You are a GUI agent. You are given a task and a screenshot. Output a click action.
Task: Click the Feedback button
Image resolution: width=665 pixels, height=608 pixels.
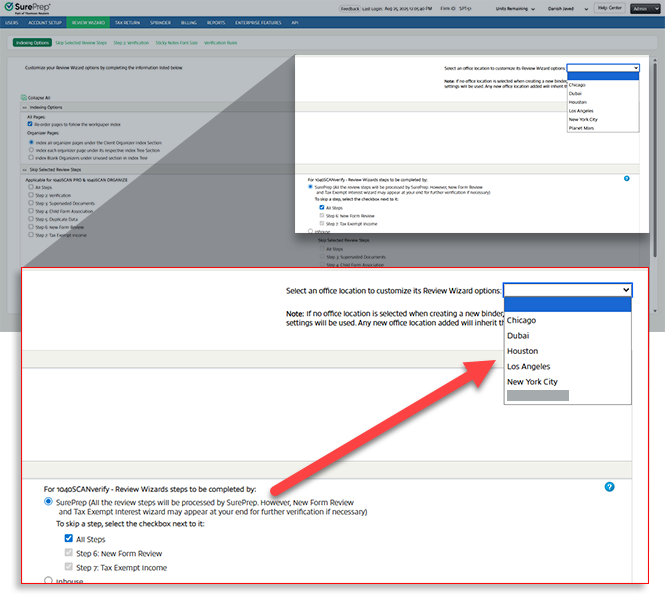(x=350, y=8)
